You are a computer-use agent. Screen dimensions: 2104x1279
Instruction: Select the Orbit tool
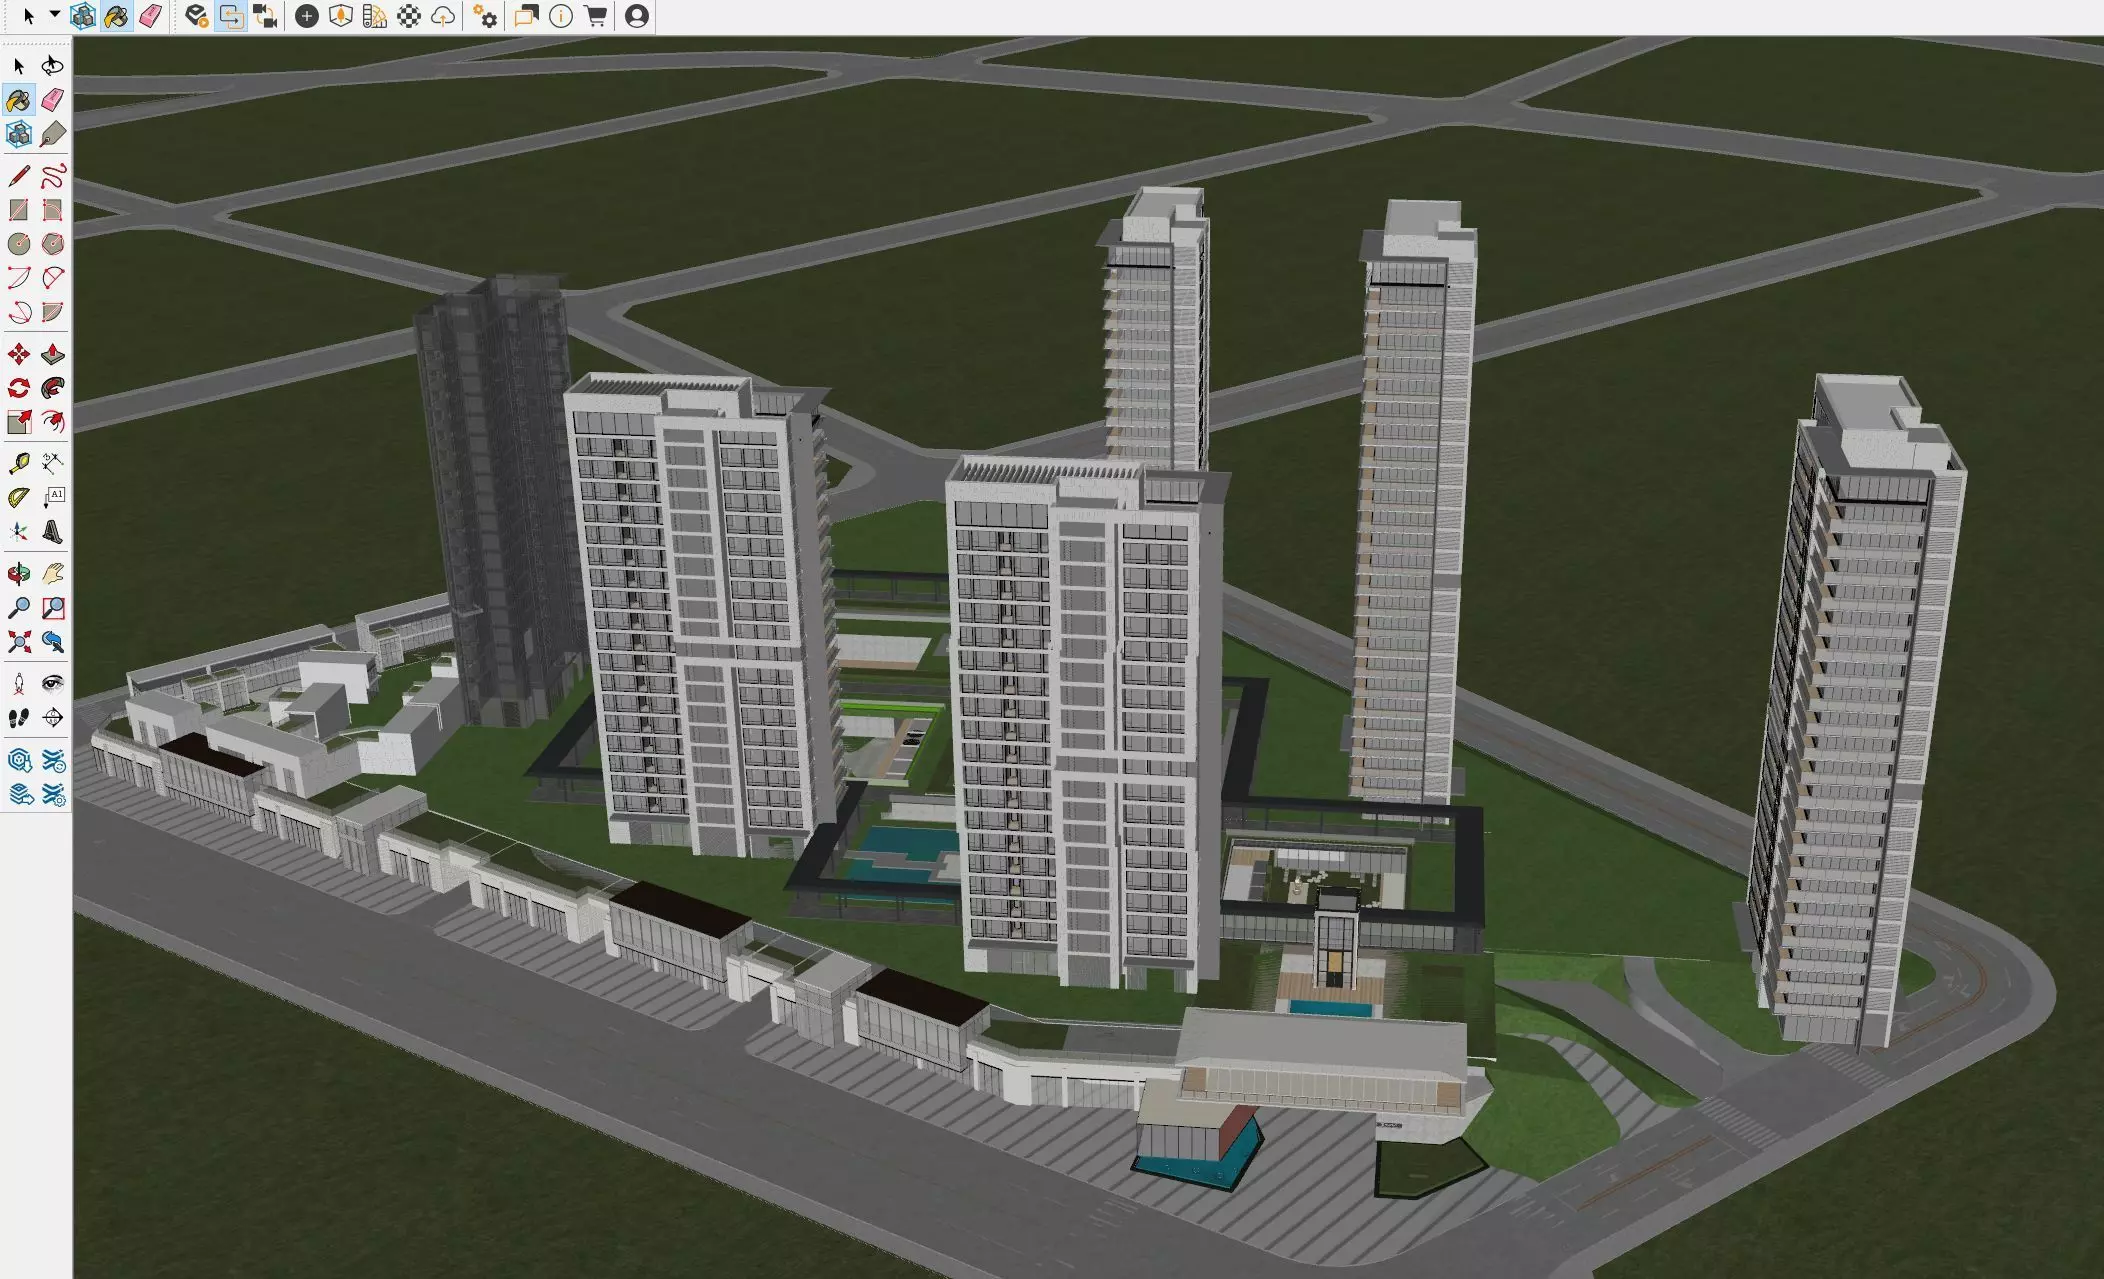click(19, 574)
